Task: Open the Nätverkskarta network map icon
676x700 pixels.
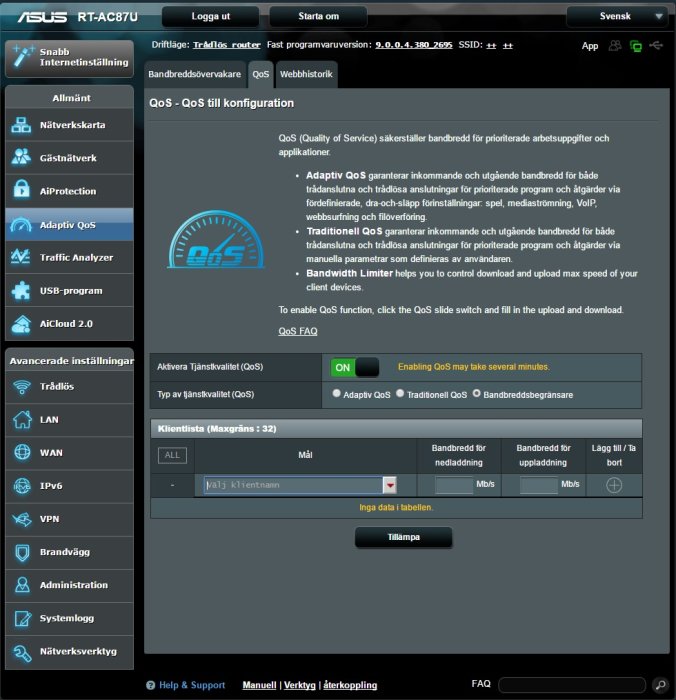Action: (21, 125)
